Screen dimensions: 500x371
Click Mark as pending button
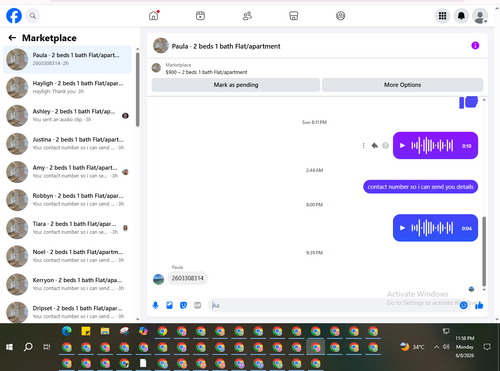pos(236,85)
